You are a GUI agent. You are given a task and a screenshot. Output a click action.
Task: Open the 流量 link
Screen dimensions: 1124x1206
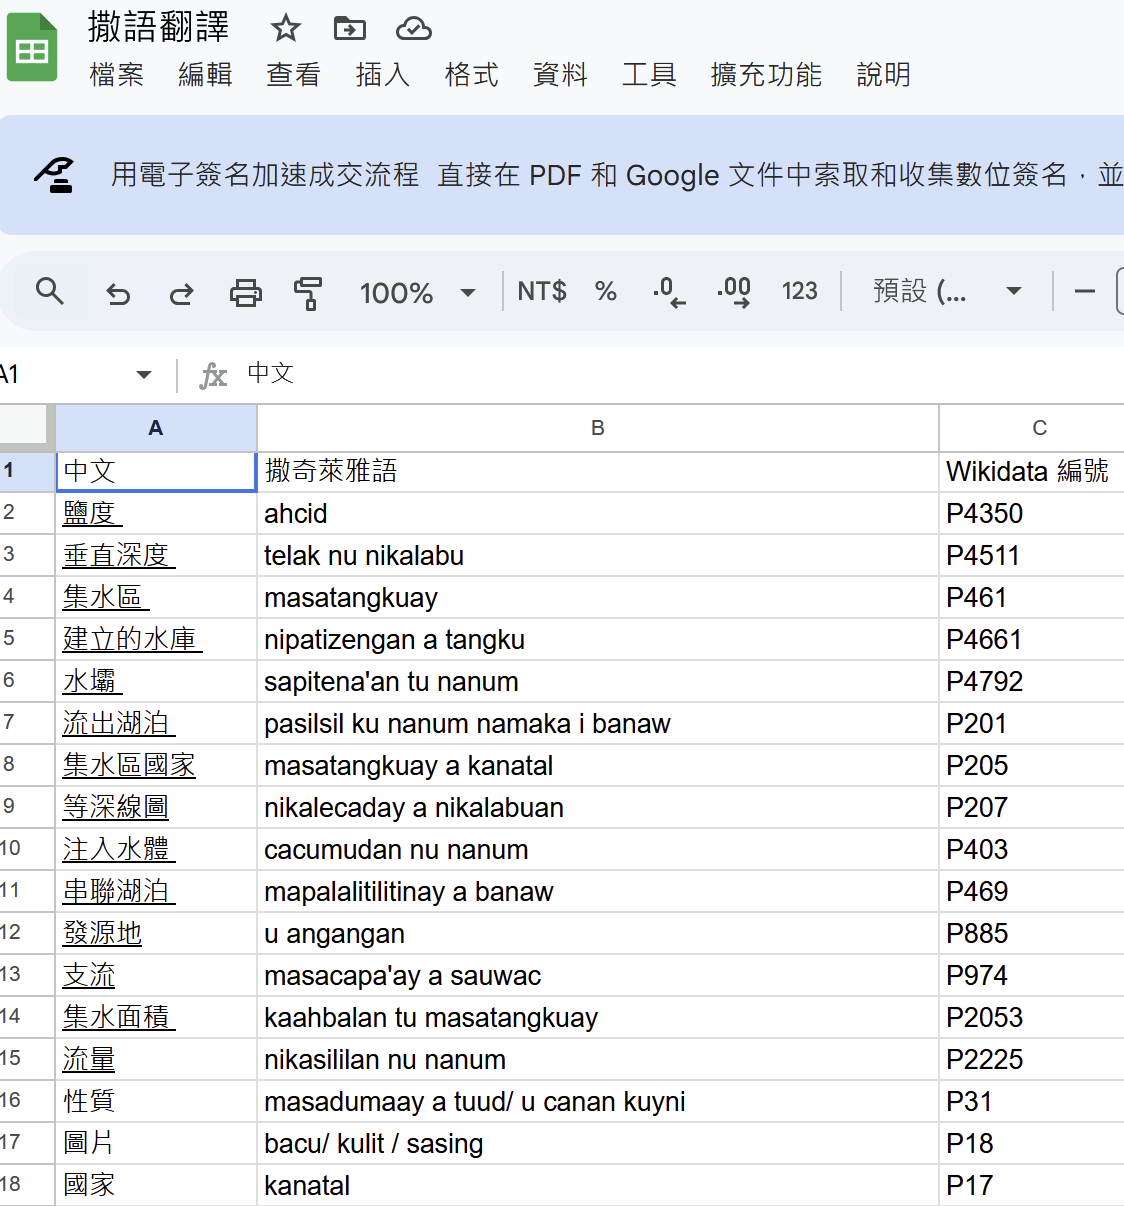tap(89, 1059)
